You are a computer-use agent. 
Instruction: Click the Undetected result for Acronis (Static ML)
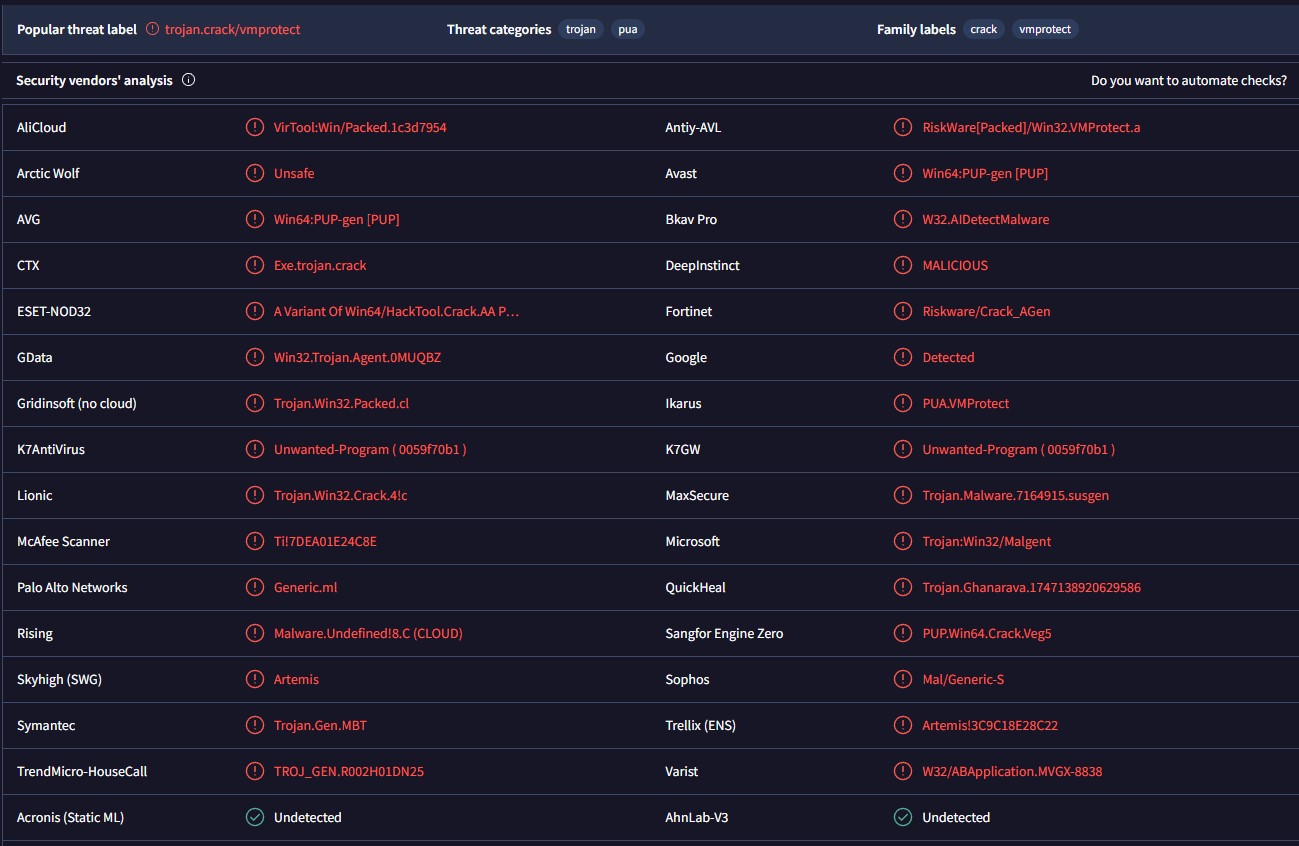tap(308, 817)
